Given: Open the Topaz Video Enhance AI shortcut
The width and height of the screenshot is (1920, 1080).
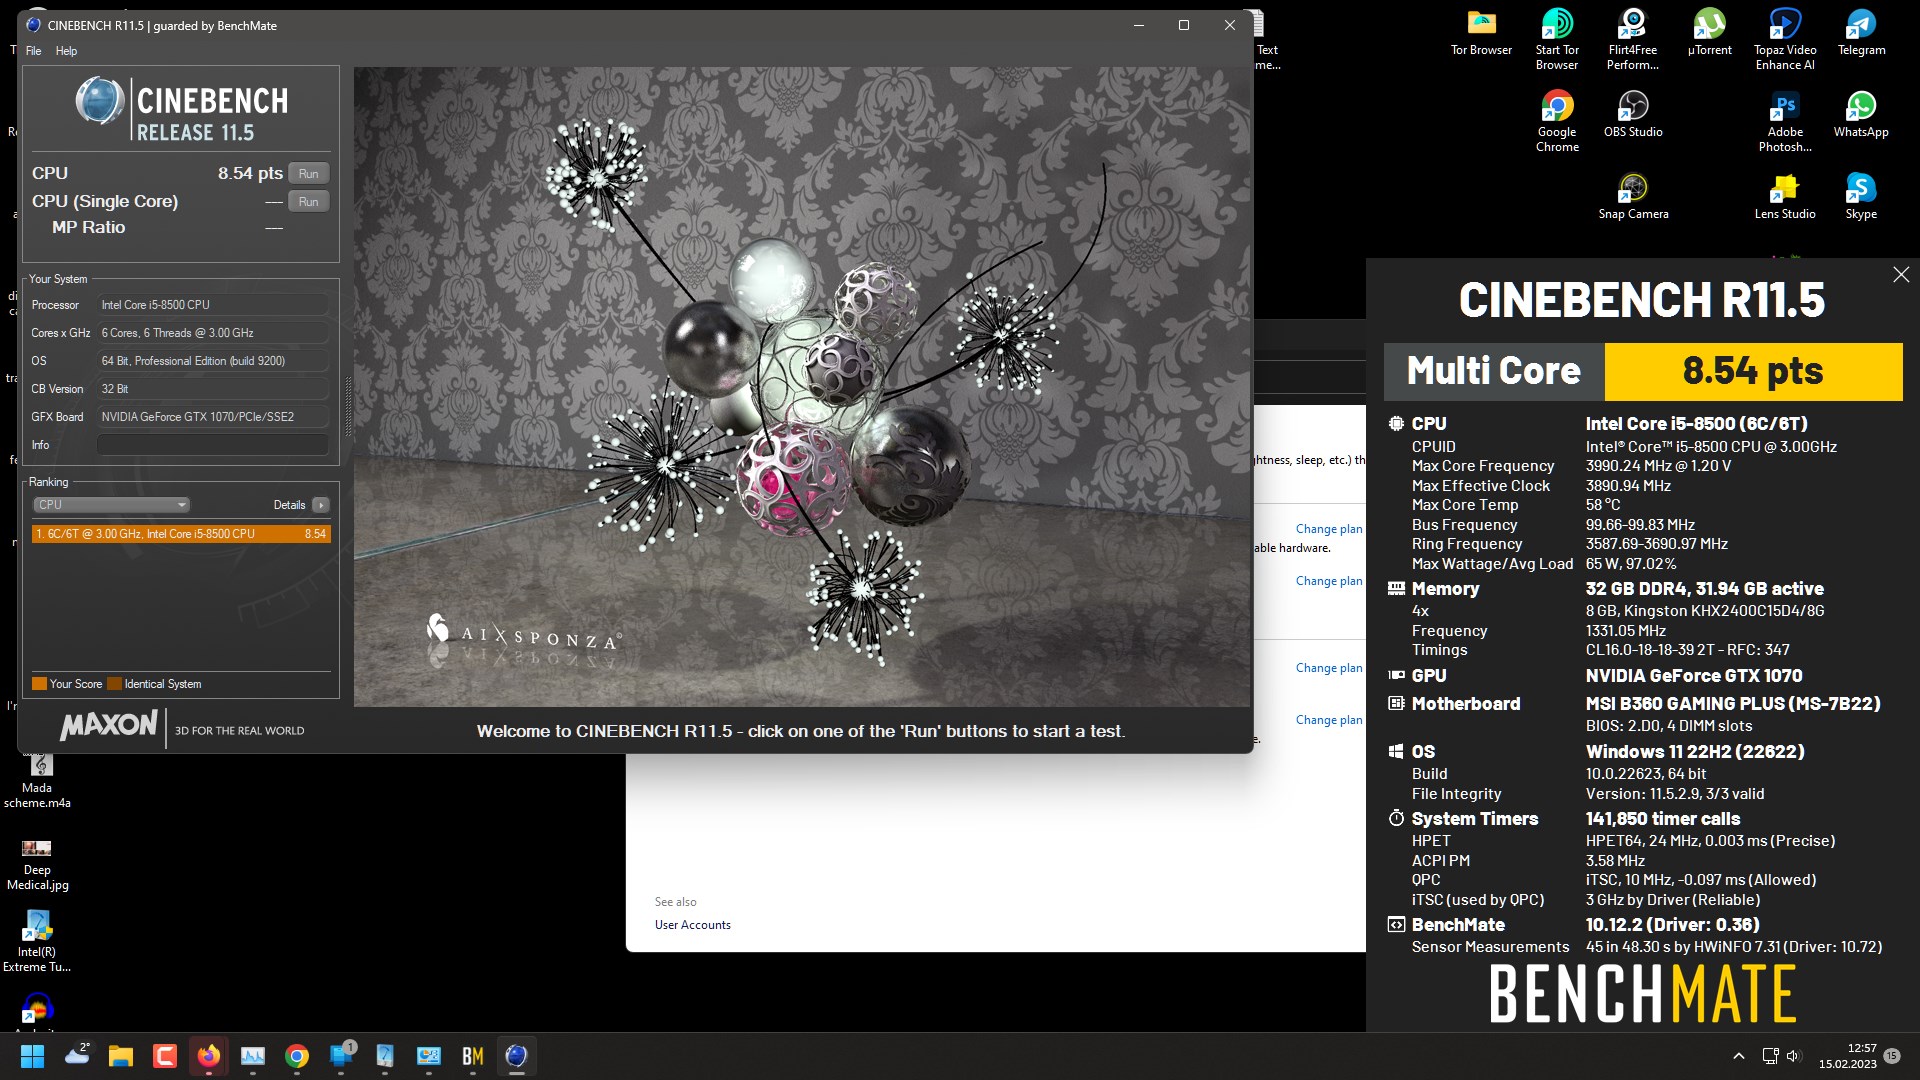Looking at the screenshot, I should (1785, 40).
